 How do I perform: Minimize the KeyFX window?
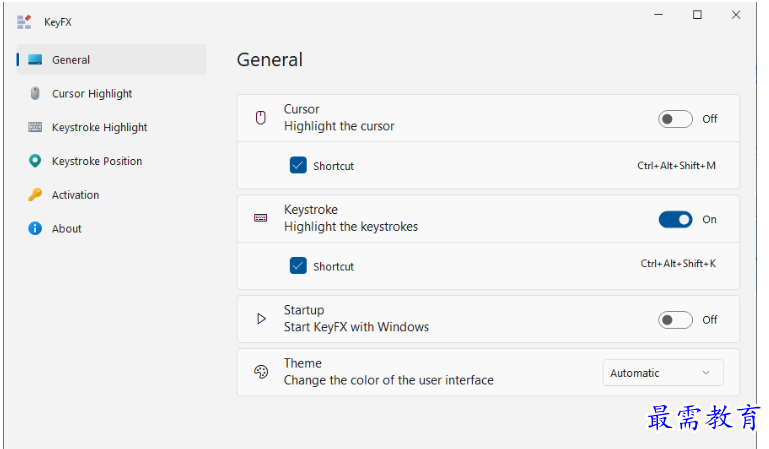(x=659, y=15)
